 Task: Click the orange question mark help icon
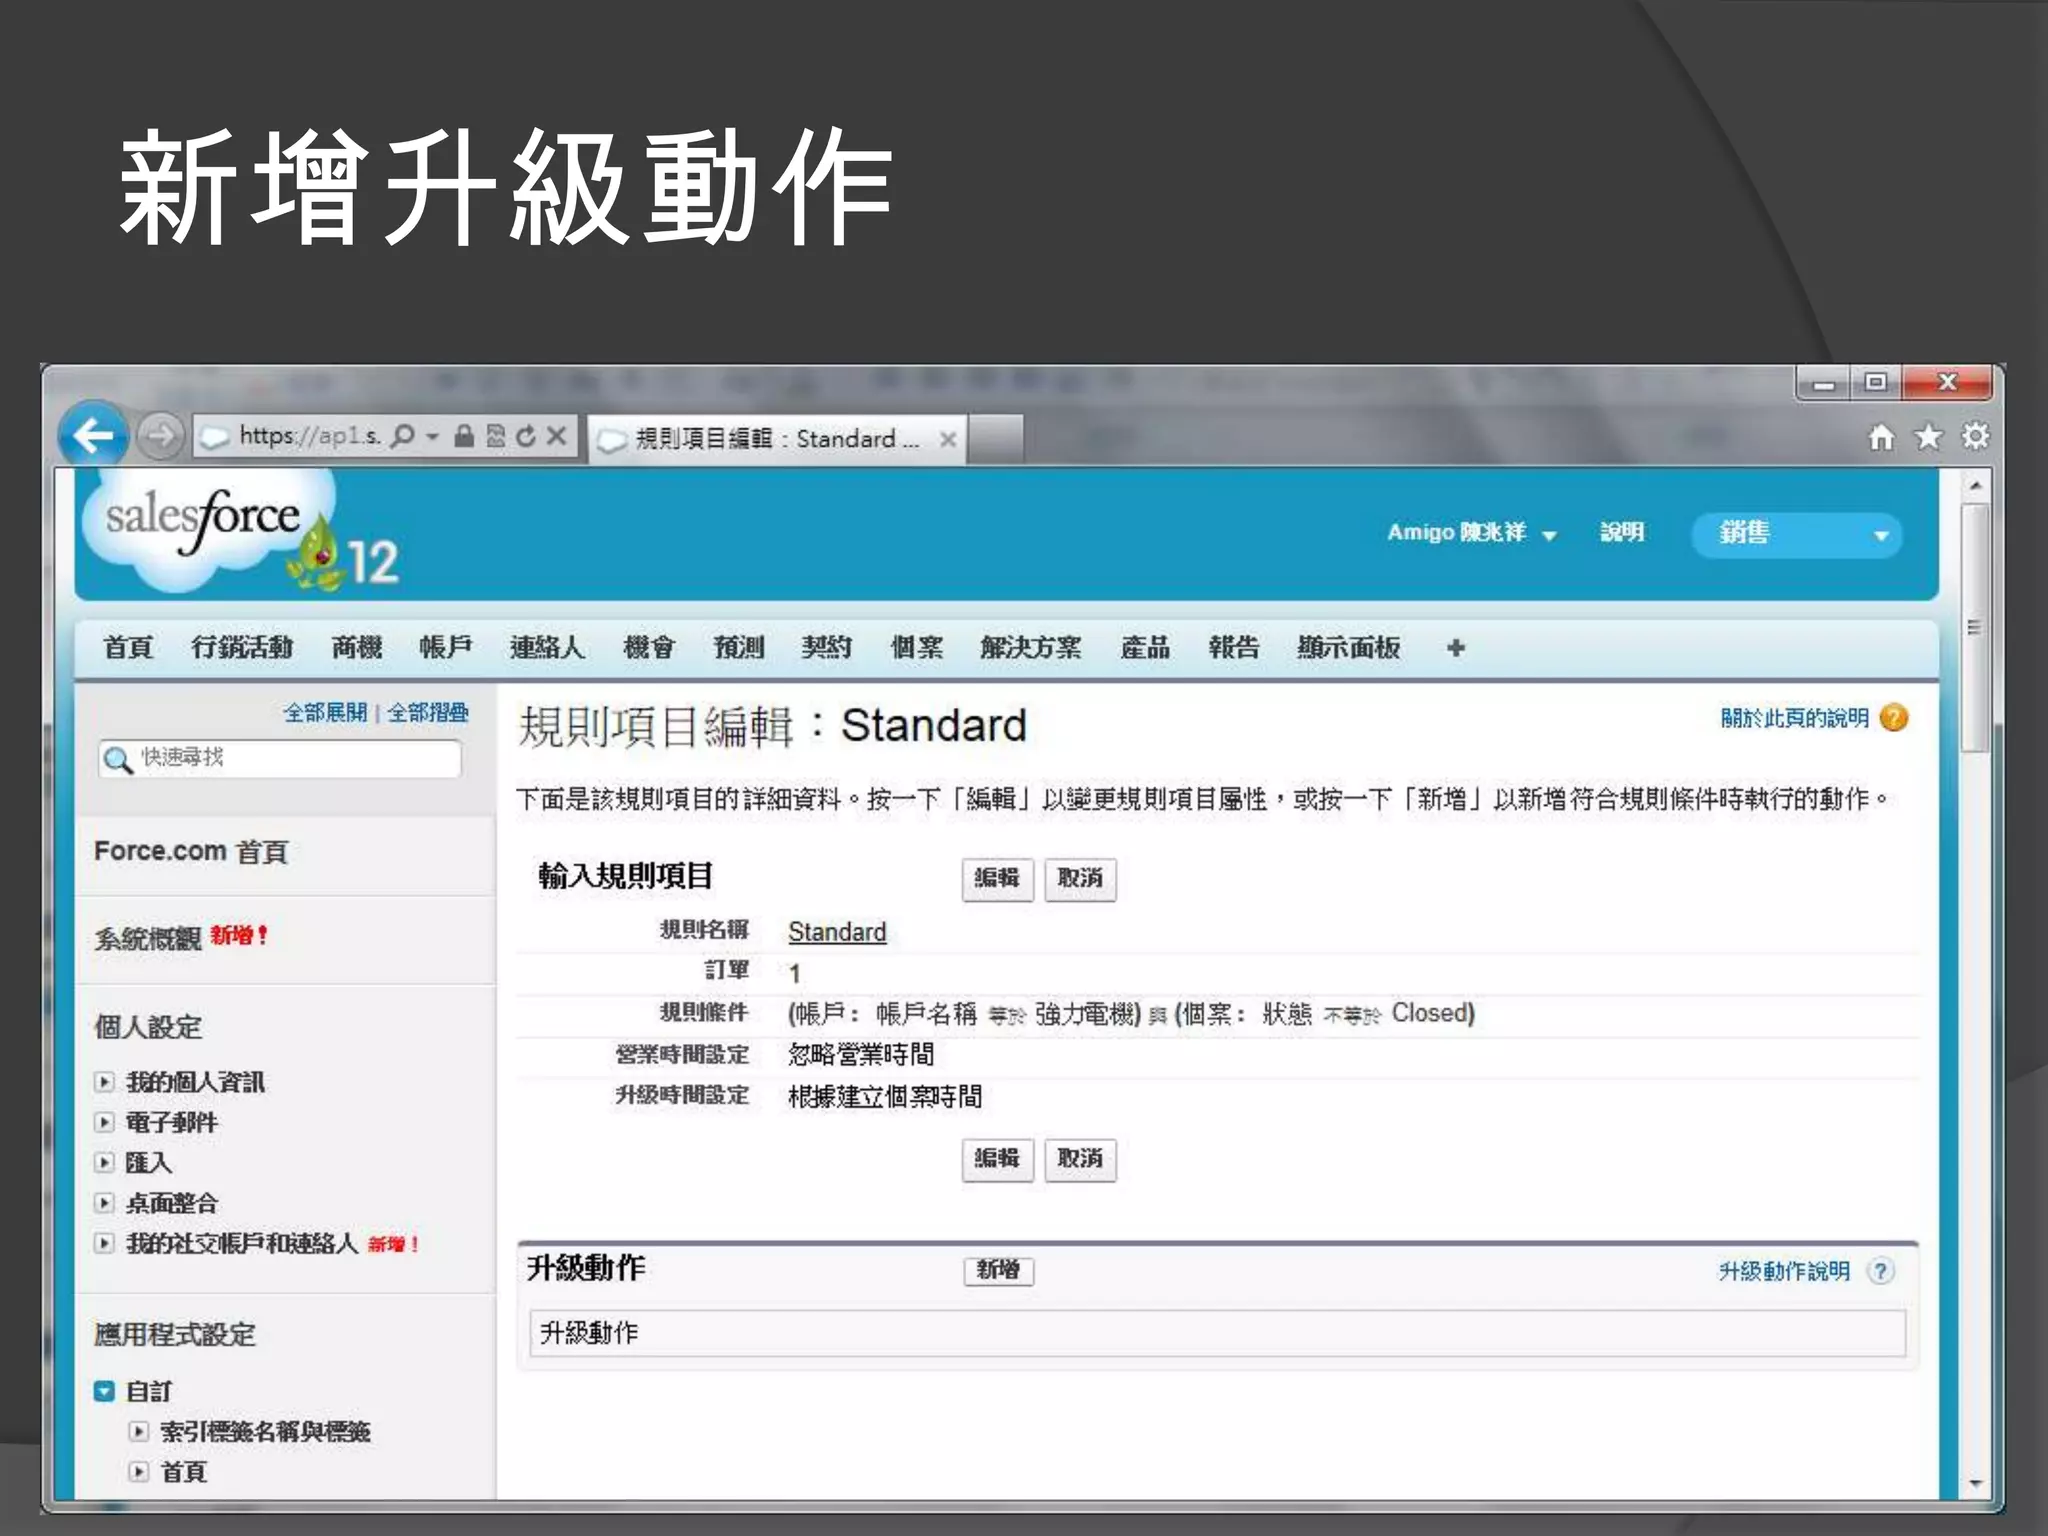coord(1894,718)
